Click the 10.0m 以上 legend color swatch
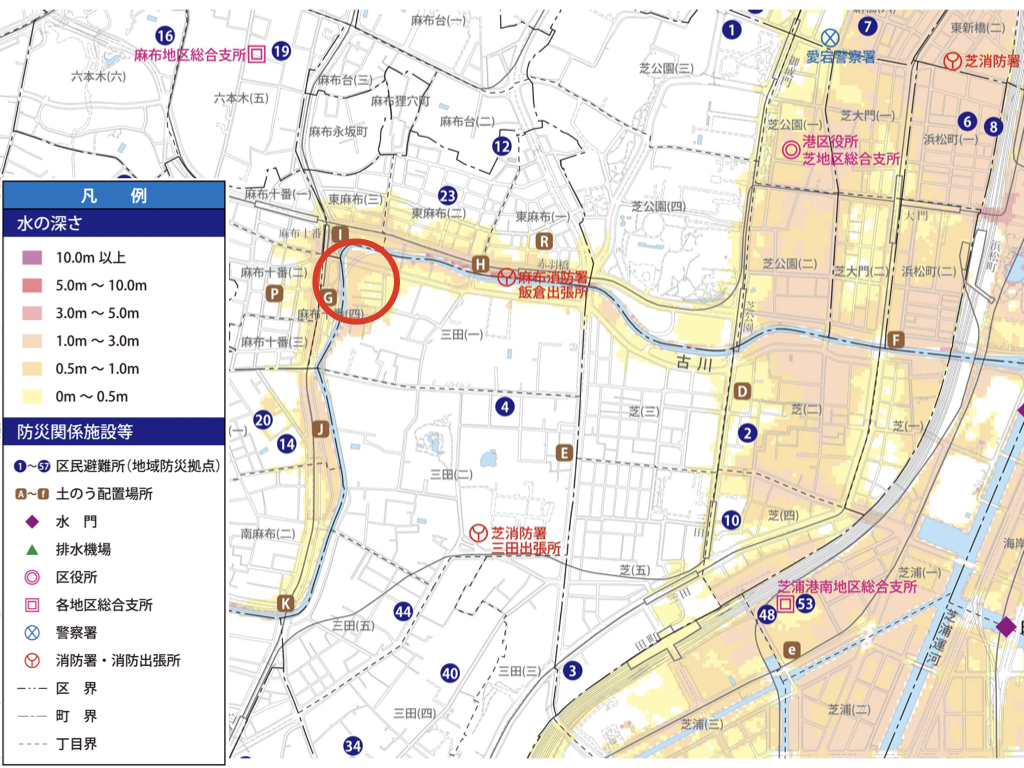Image resolution: width=1024 pixels, height=768 pixels. [32, 258]
